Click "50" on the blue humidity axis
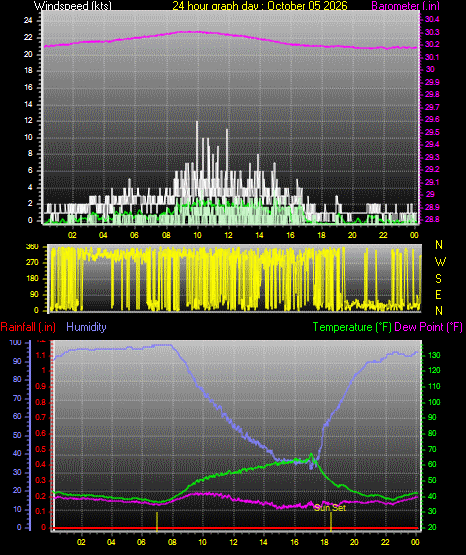466x555 pixels. click(17, 435)
